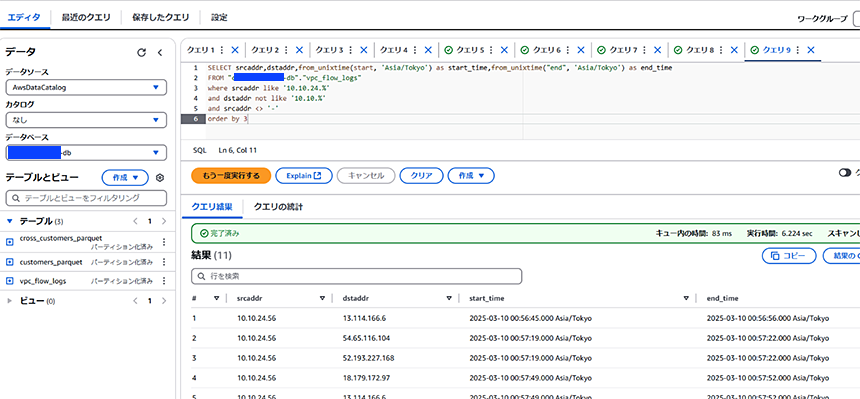The height and width of the screenshot is (399, 860).
Task: Open the kebab menu for cross_customers_parquet
Action: 163,242
